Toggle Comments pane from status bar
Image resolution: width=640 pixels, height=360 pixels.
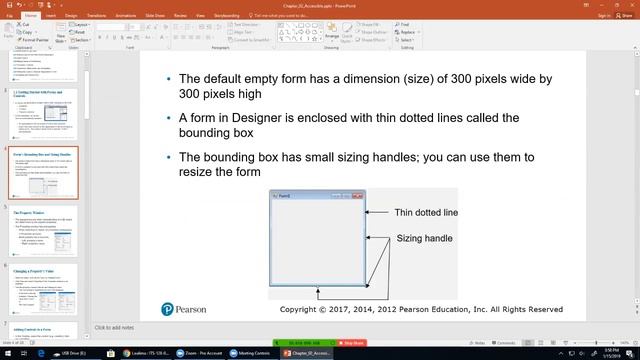(x=504, y=343)
